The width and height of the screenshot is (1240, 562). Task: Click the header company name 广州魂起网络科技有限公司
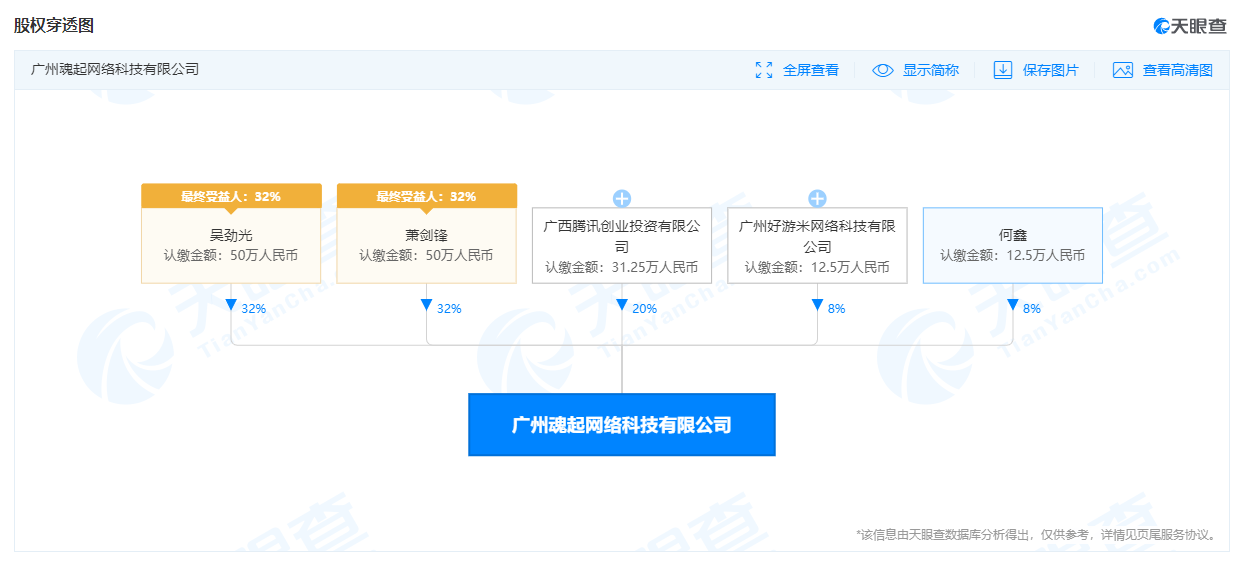click(x=115, y=70)
